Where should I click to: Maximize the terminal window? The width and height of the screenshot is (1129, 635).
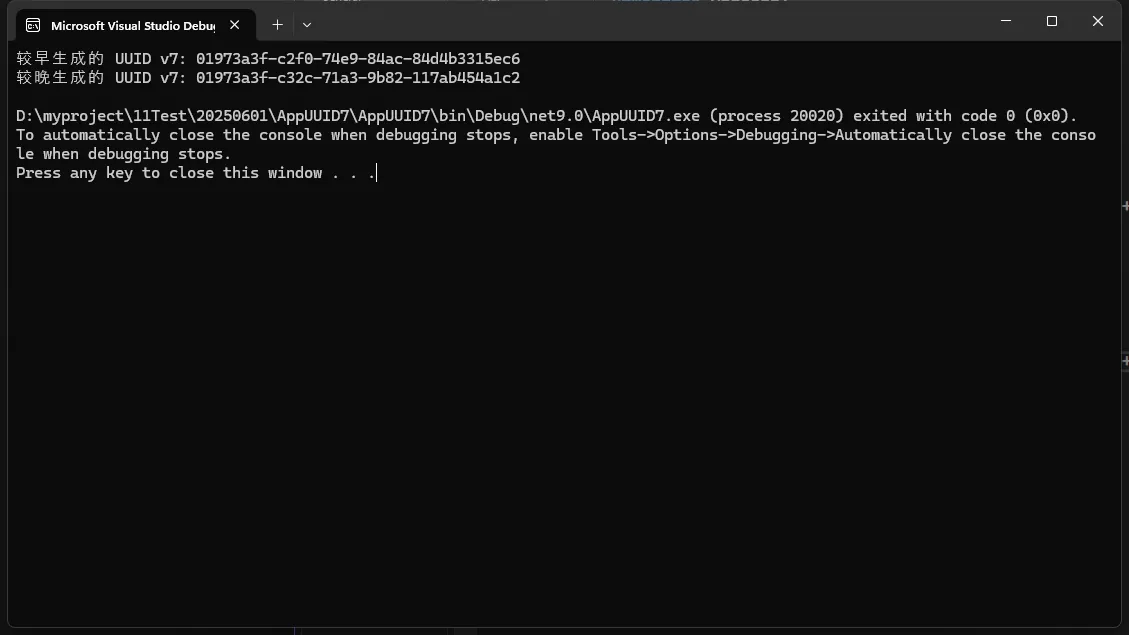click(1052, 21)
